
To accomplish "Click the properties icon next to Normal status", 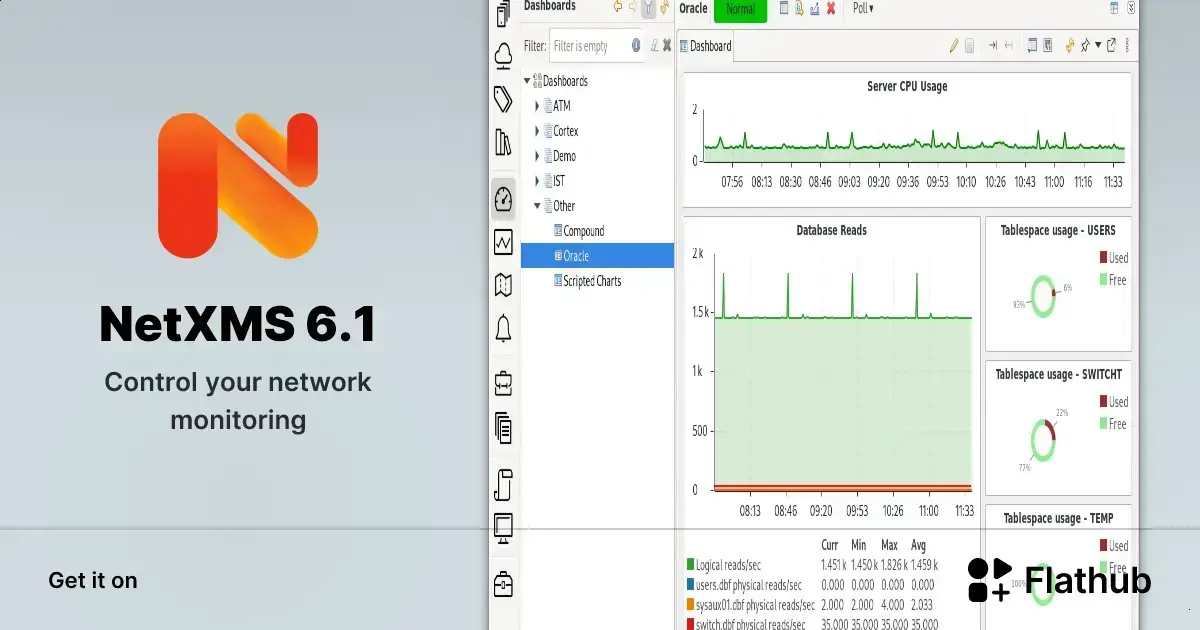I will tap(785, 8).
